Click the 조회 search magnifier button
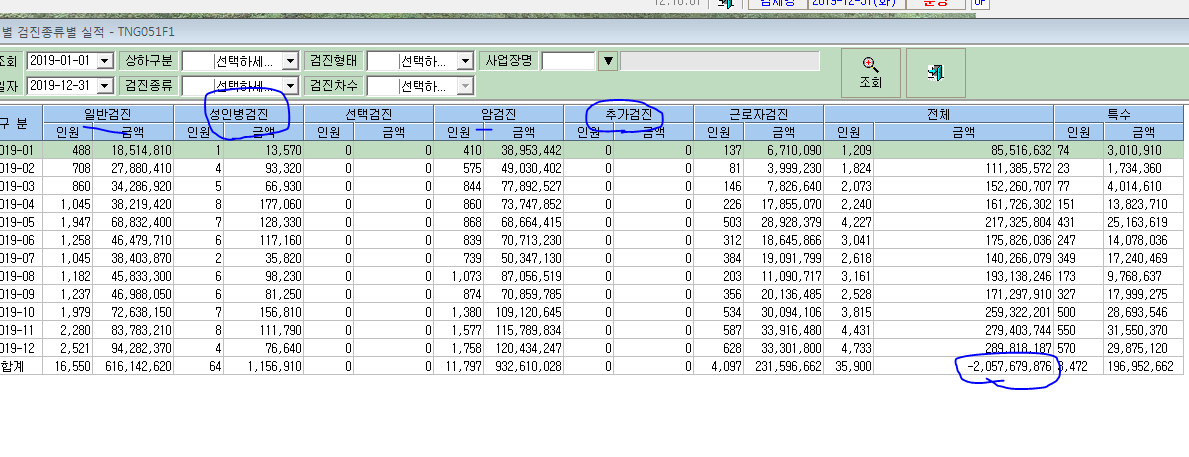The height and width of the screenshot is (457, 1189). point(871,74)
